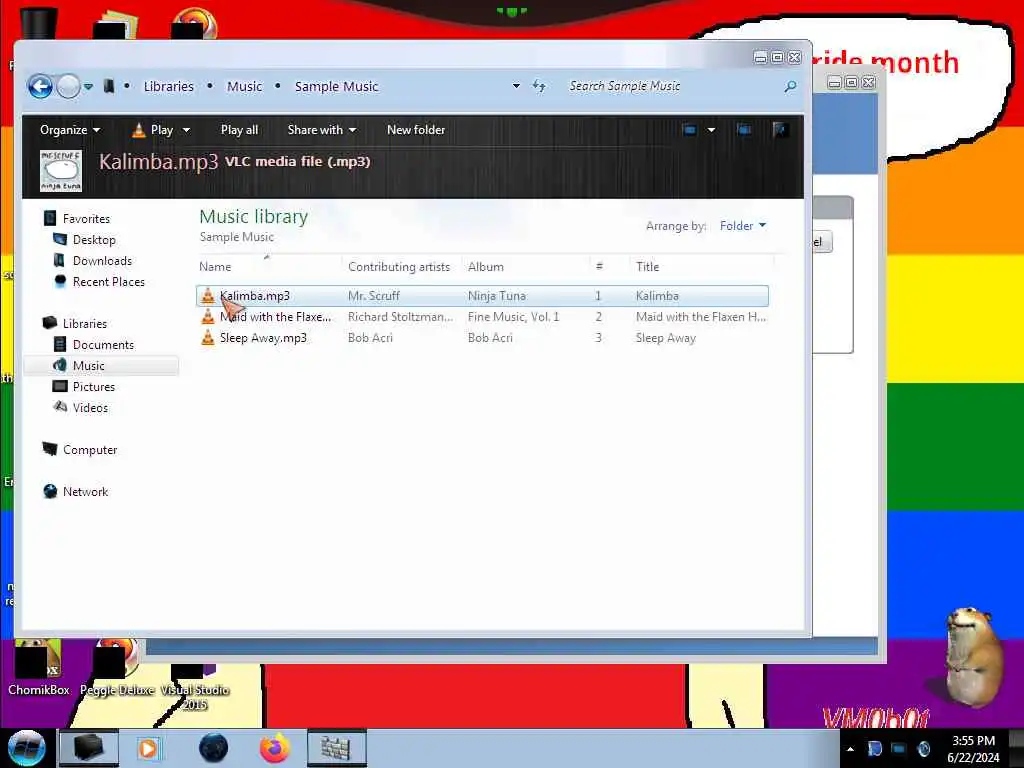Open the ChomikBox desktop shortcut
The width and height of the screenshot is (1024, 768).
[x=39, y=669]
